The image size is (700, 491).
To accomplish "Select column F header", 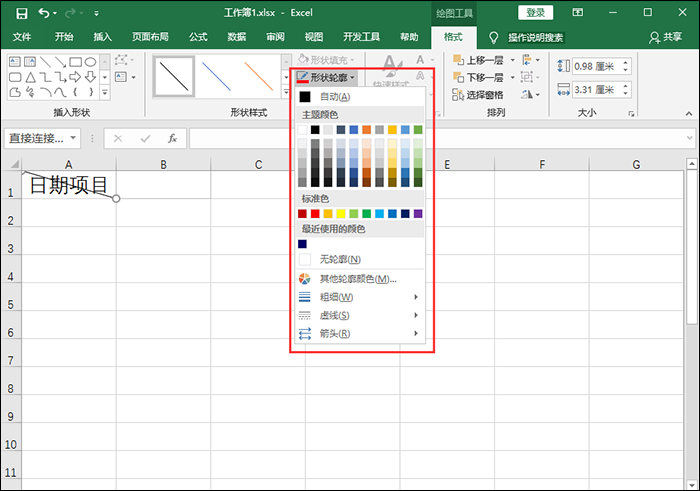I will pos(542,164).
